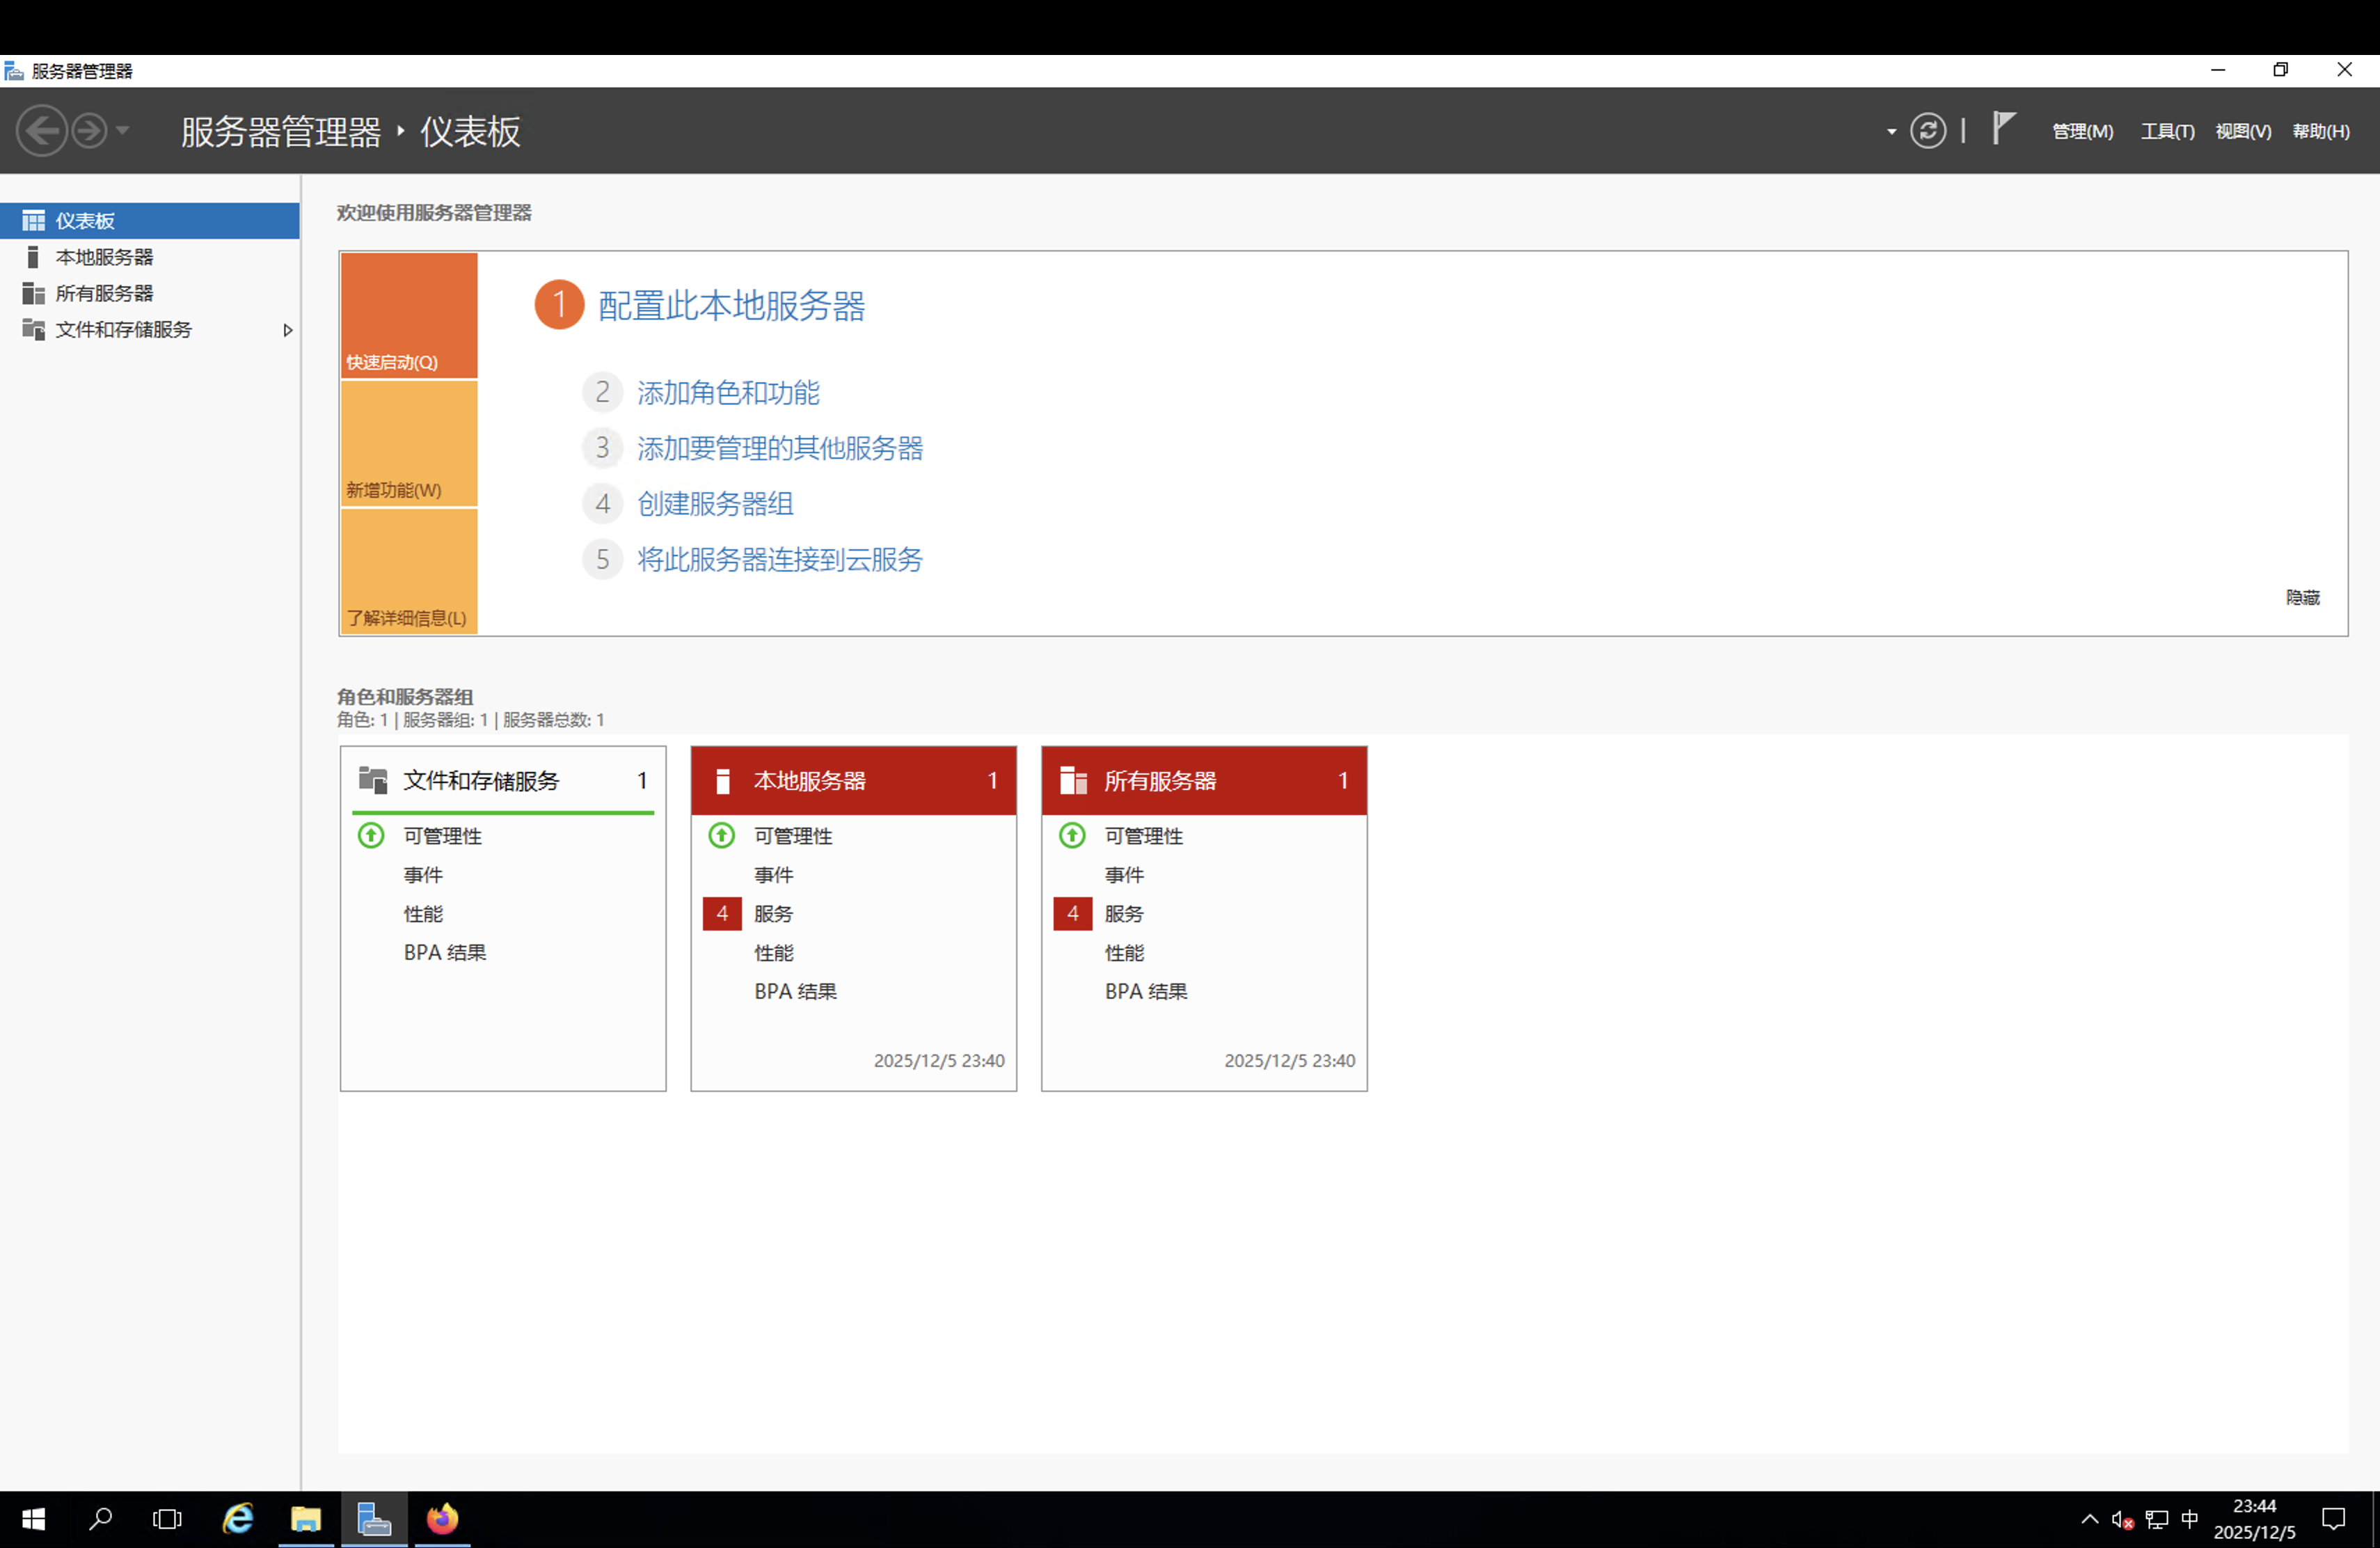Open the dropdown arrow beside the refresh icon

pyautogui.click(x=1892, y=130)
